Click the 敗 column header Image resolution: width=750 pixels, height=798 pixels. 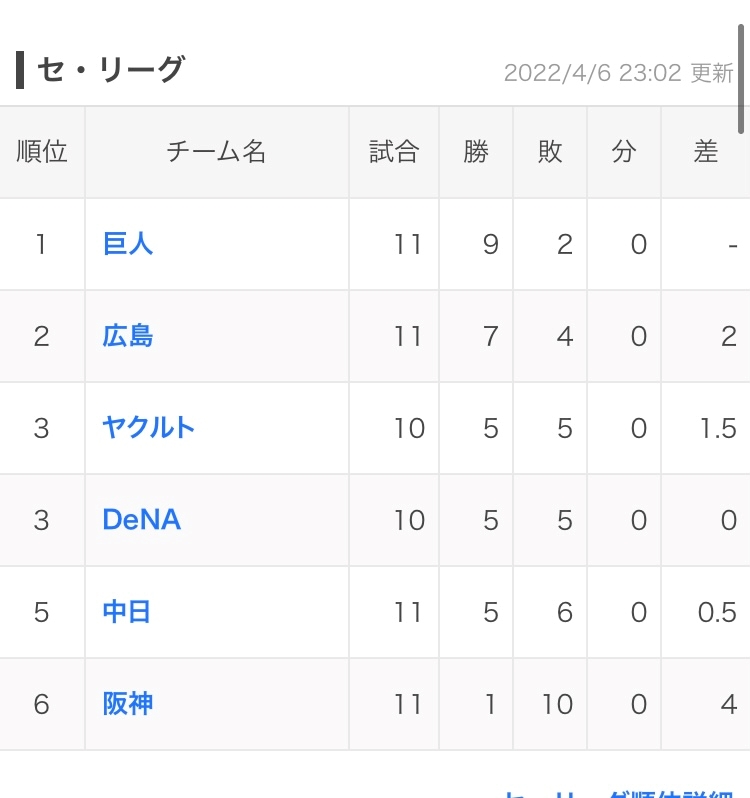(x=550, y=152)
